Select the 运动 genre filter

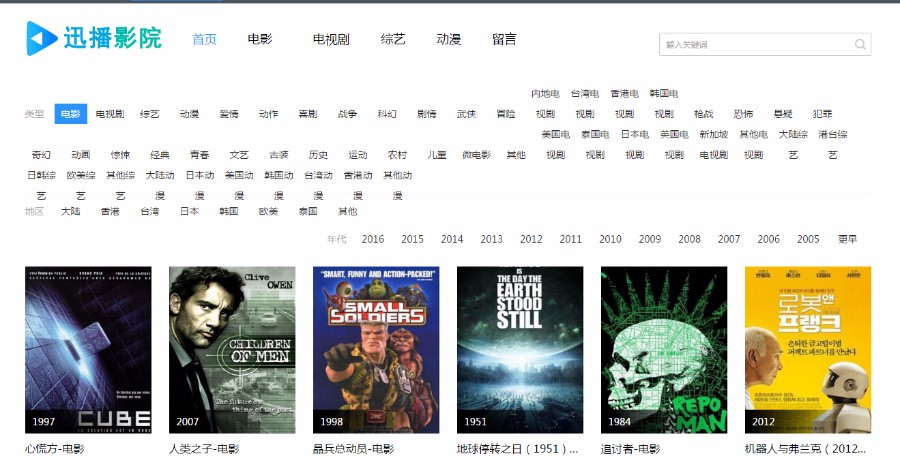point(358,154)
